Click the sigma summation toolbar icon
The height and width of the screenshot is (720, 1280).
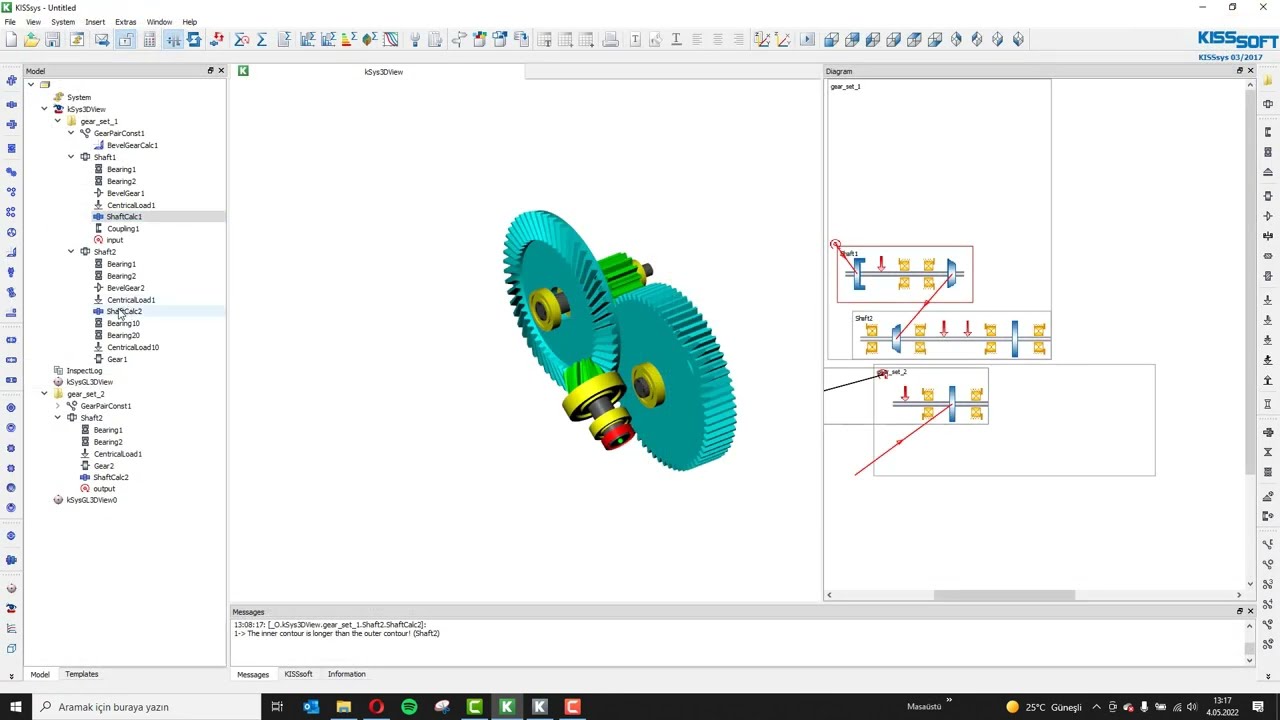[x=262, y=40]
